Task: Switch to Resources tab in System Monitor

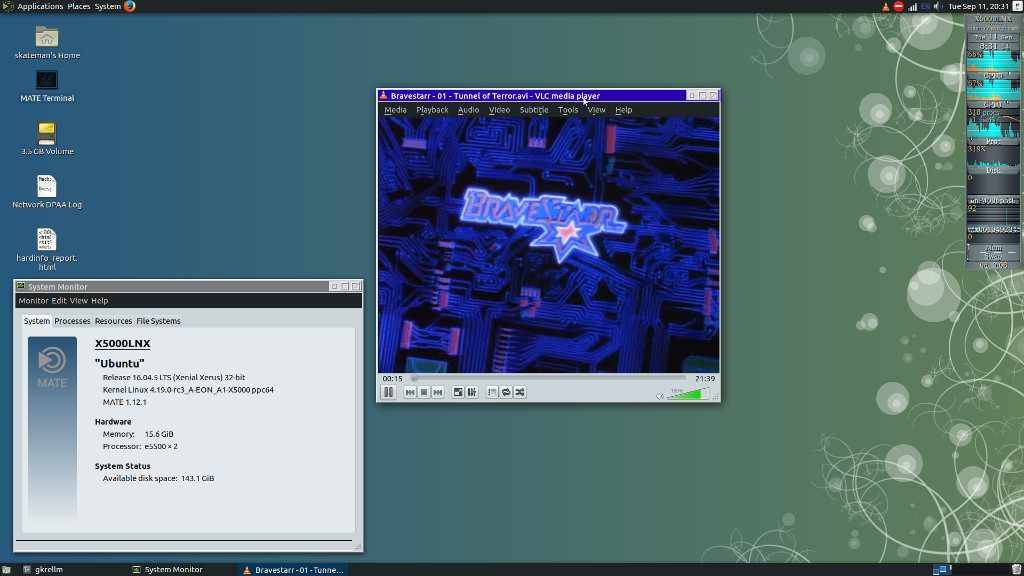Action: (113, 321)
